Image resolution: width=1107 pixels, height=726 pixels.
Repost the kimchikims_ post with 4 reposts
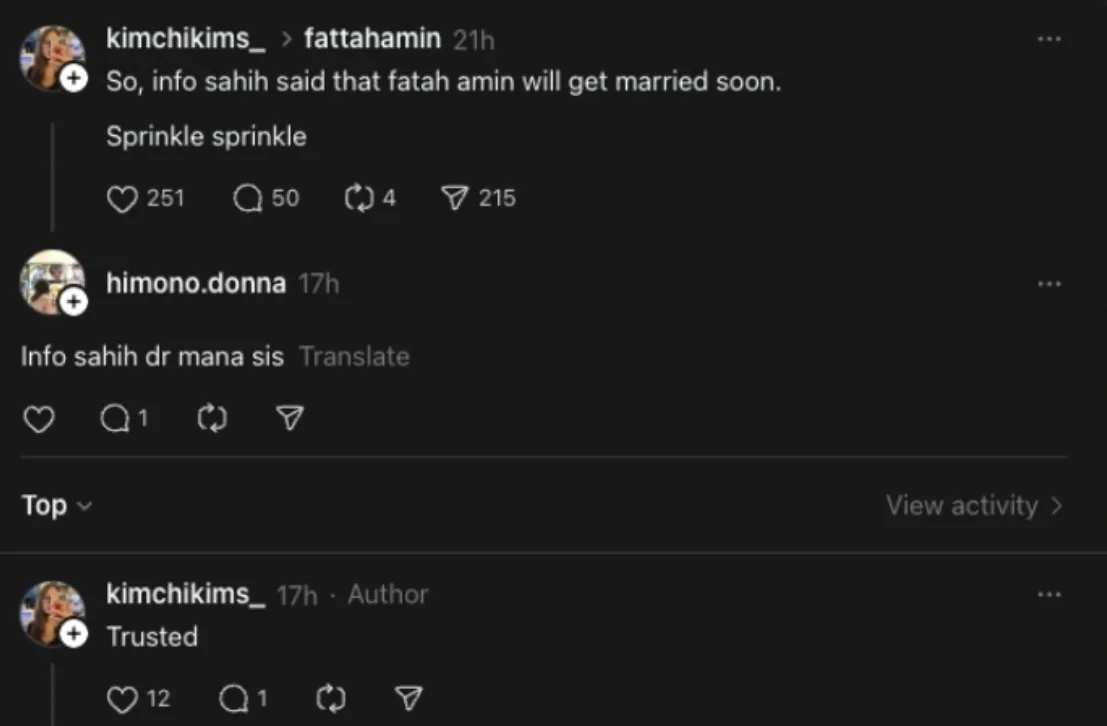pos(357,198)
